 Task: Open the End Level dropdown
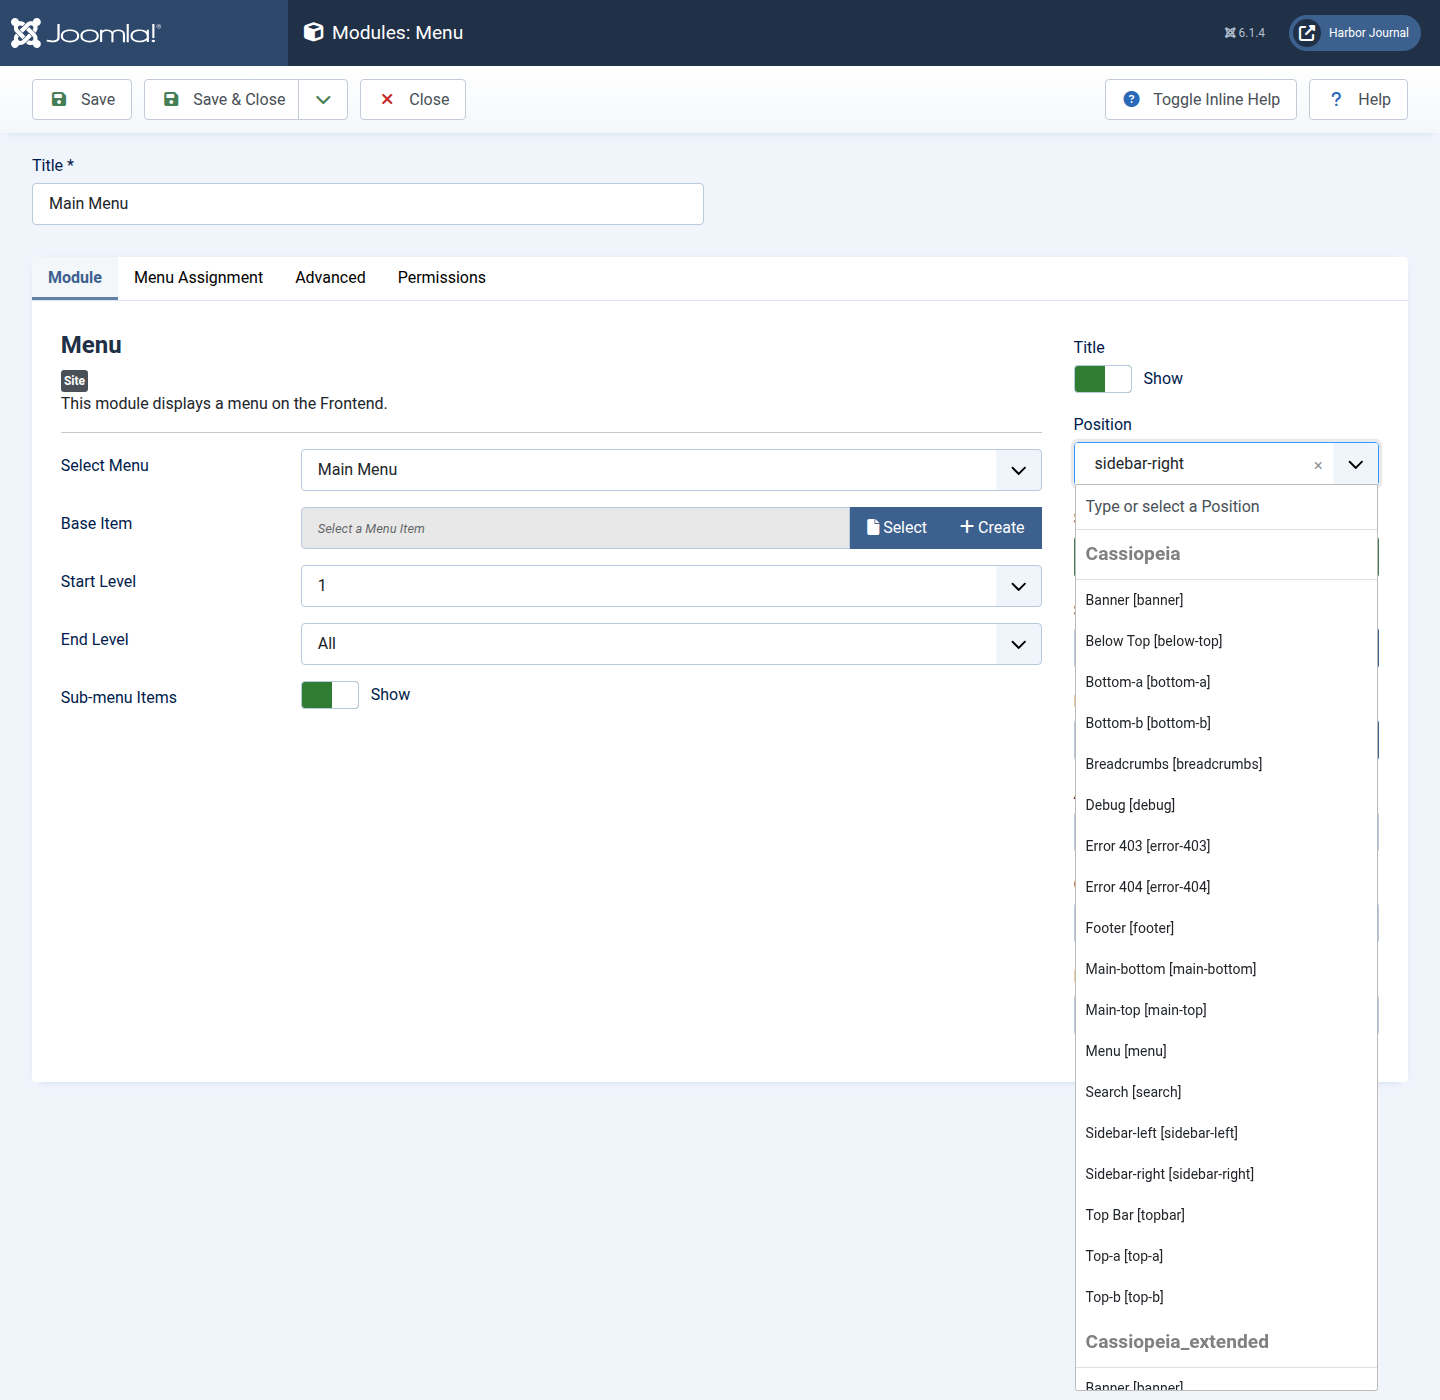point(671,644)
